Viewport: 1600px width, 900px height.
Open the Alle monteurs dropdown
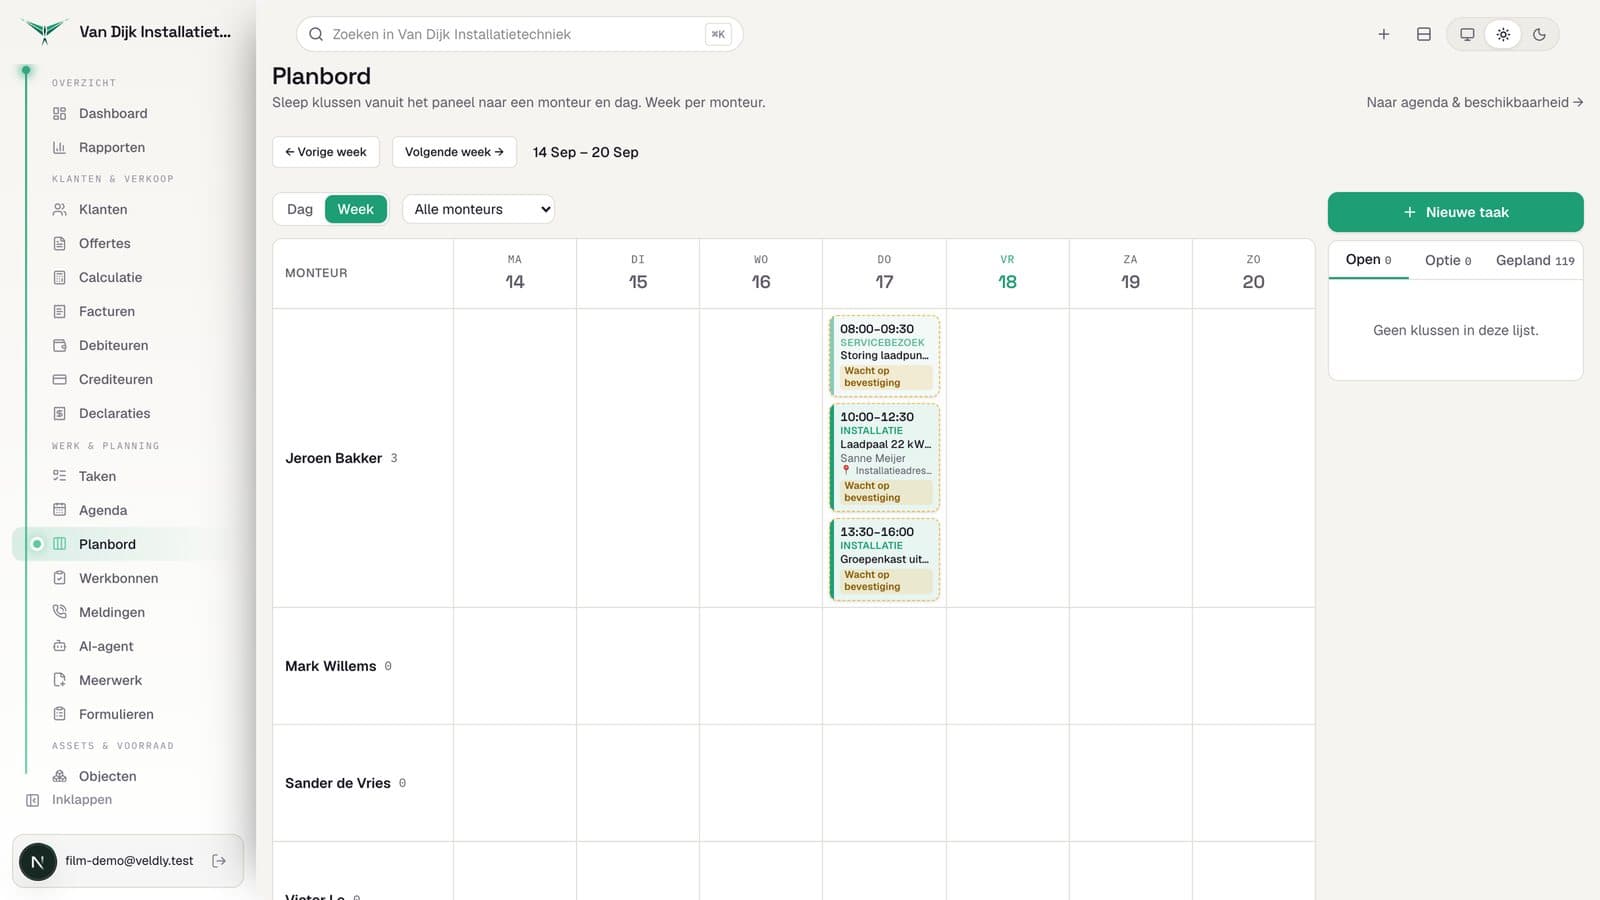point(478,210)
